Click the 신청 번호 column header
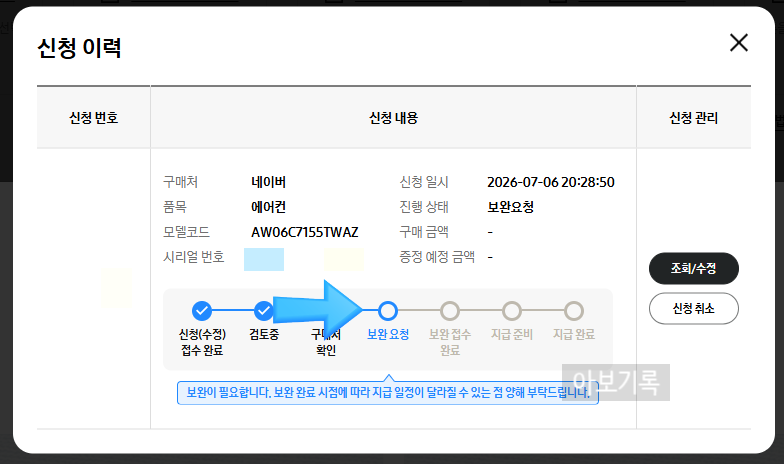 [x=94, y=118]
